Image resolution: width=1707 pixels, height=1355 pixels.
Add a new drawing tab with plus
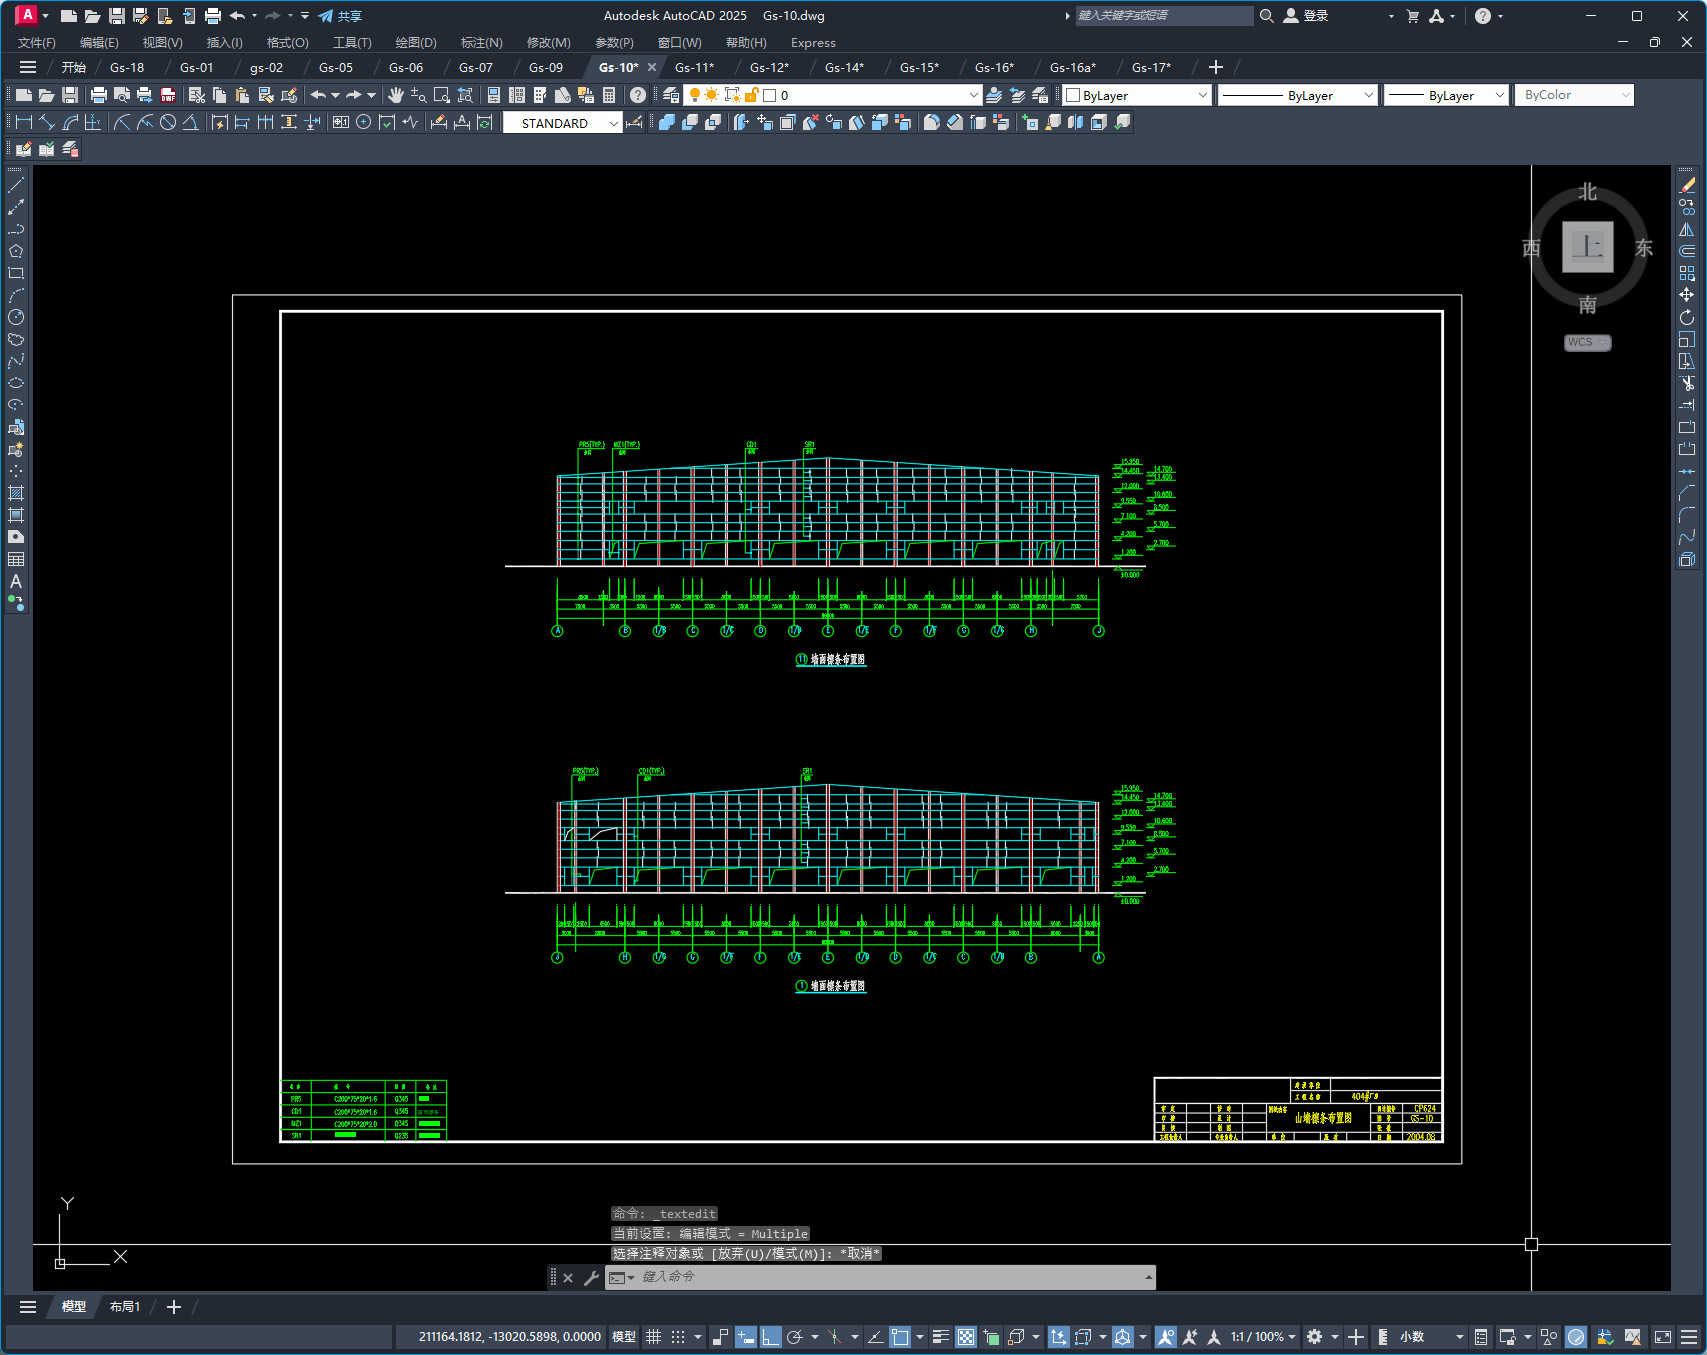click(x=1216, y=67)
